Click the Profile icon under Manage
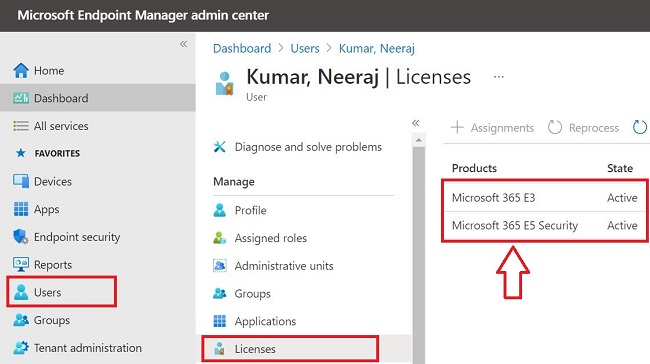This screenshot has height=364, width=650. [220, 210]
